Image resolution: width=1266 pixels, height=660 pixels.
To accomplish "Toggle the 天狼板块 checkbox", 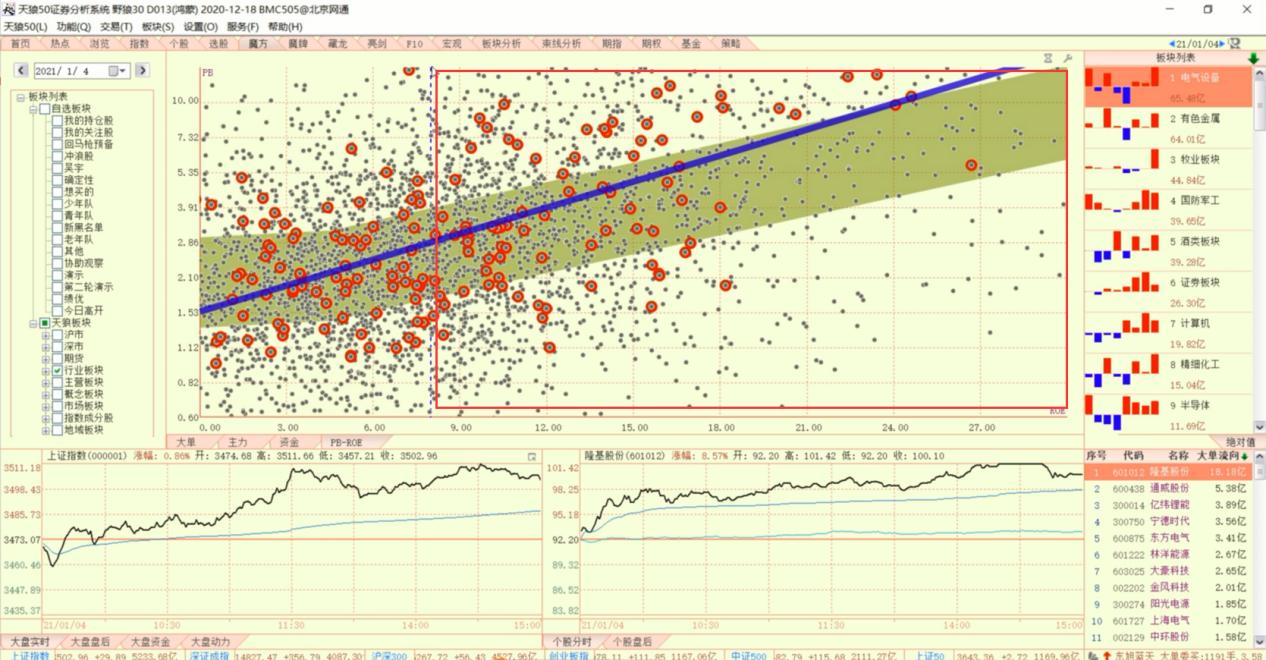I will (x=45, y=323).
